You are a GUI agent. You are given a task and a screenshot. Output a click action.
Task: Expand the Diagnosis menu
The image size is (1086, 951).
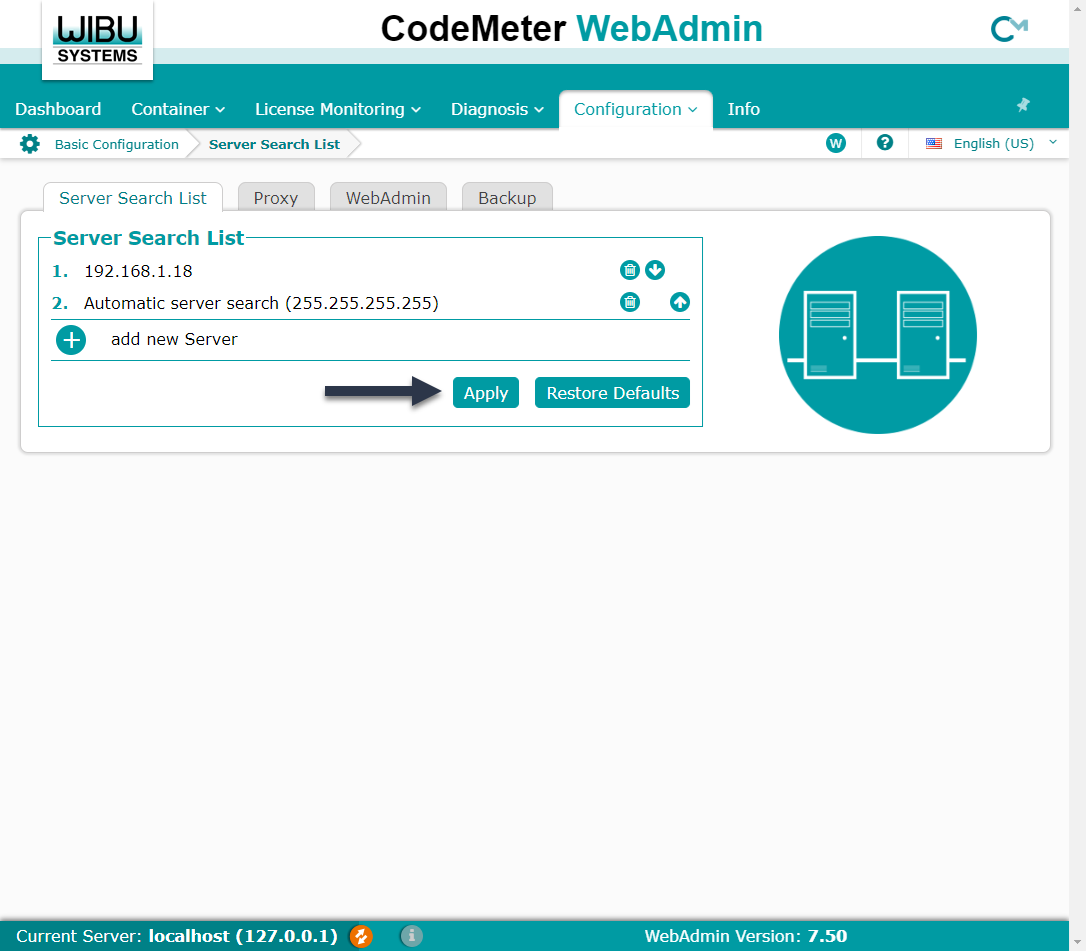tap(497, 109)
